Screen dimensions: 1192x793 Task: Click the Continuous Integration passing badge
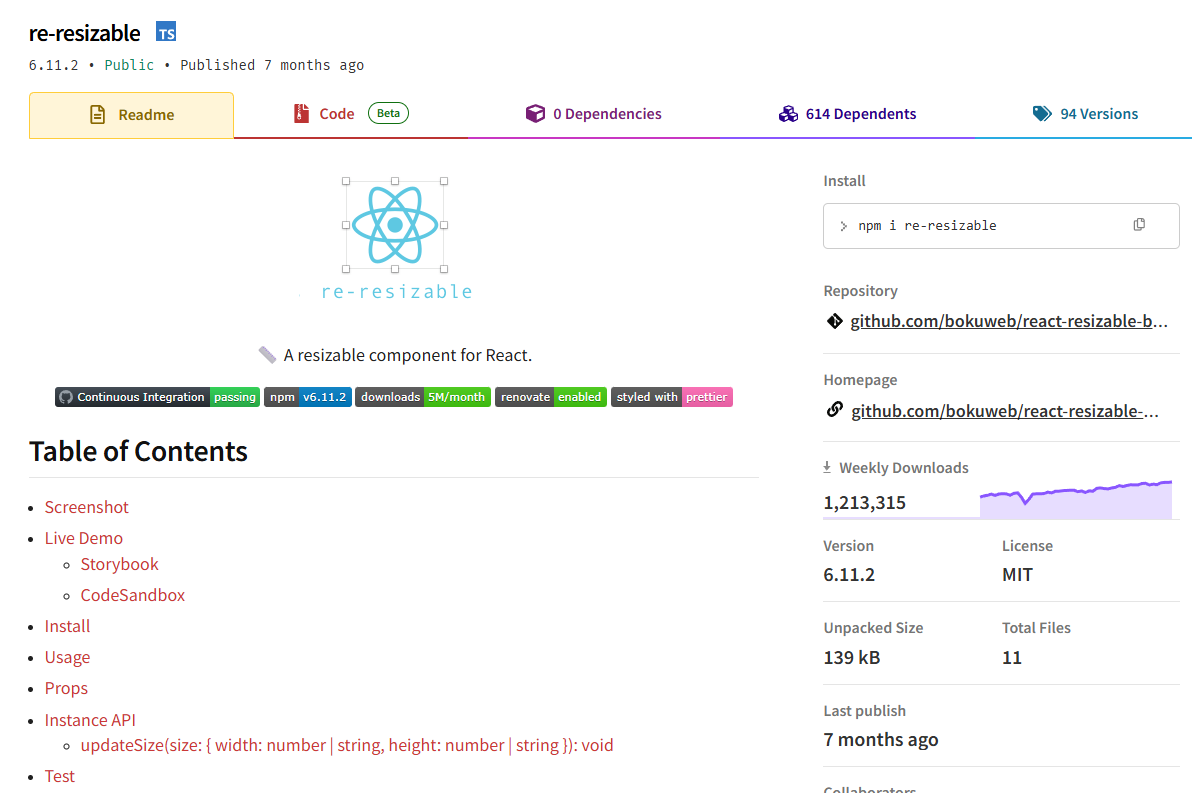coord(157,397)
